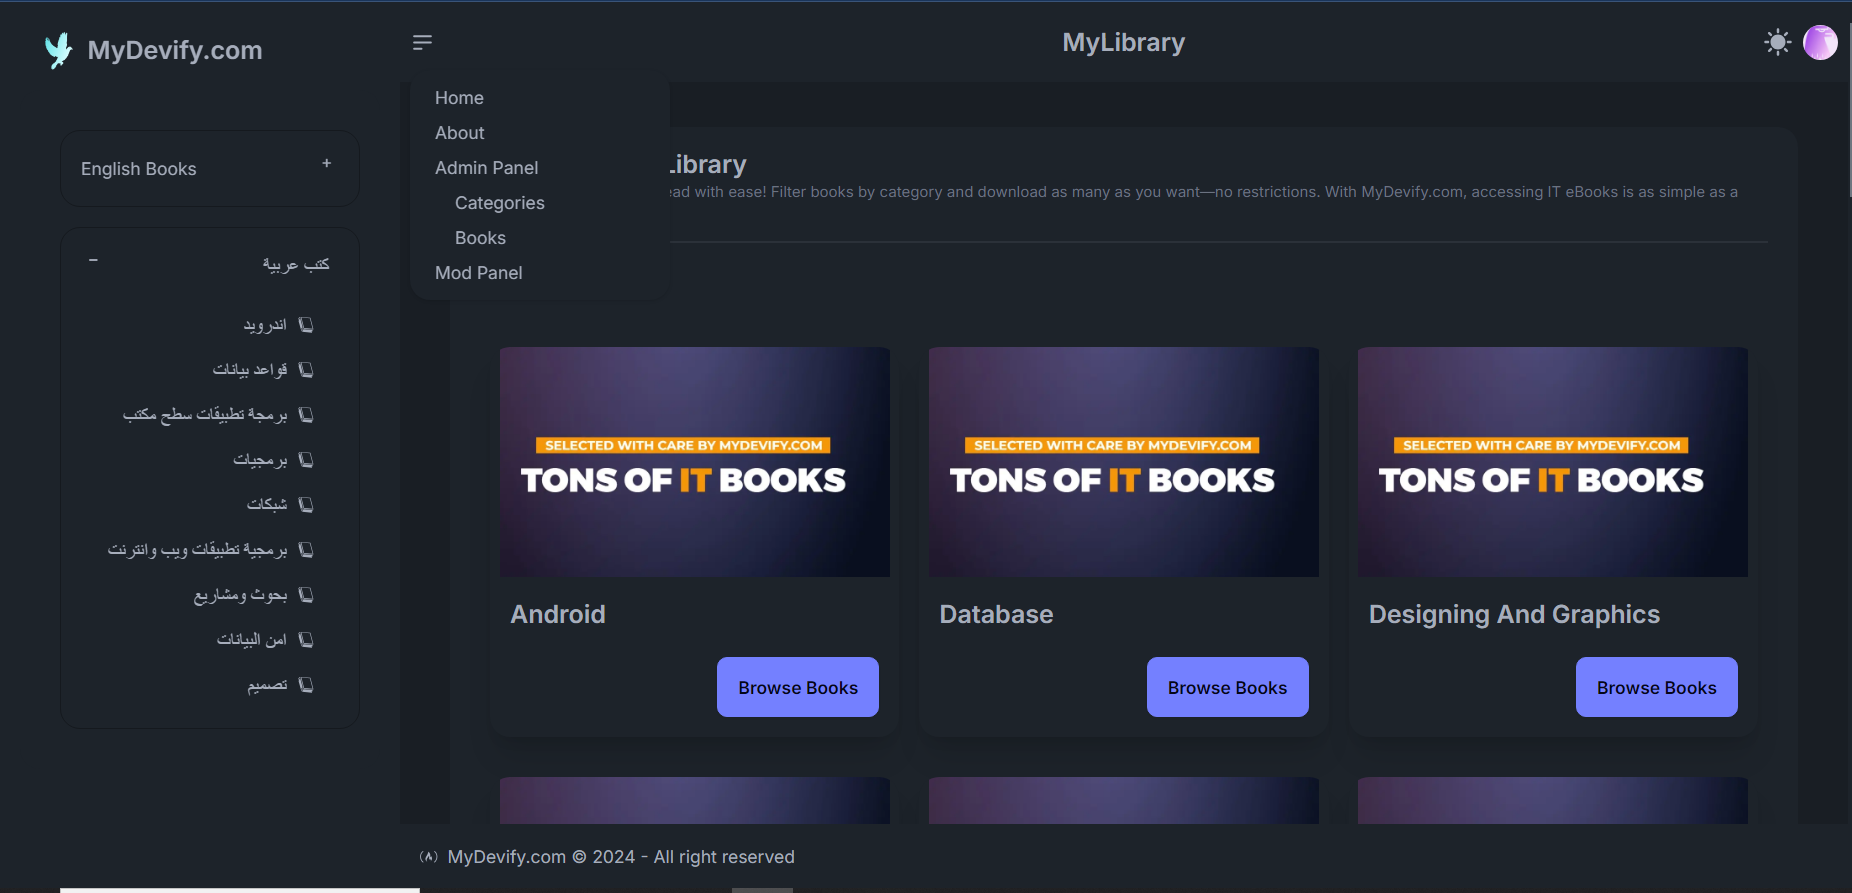Open the برمجية تطبيقات ويب وانترنت category
Screen dimensions: 1852x893
pos(198,550)
